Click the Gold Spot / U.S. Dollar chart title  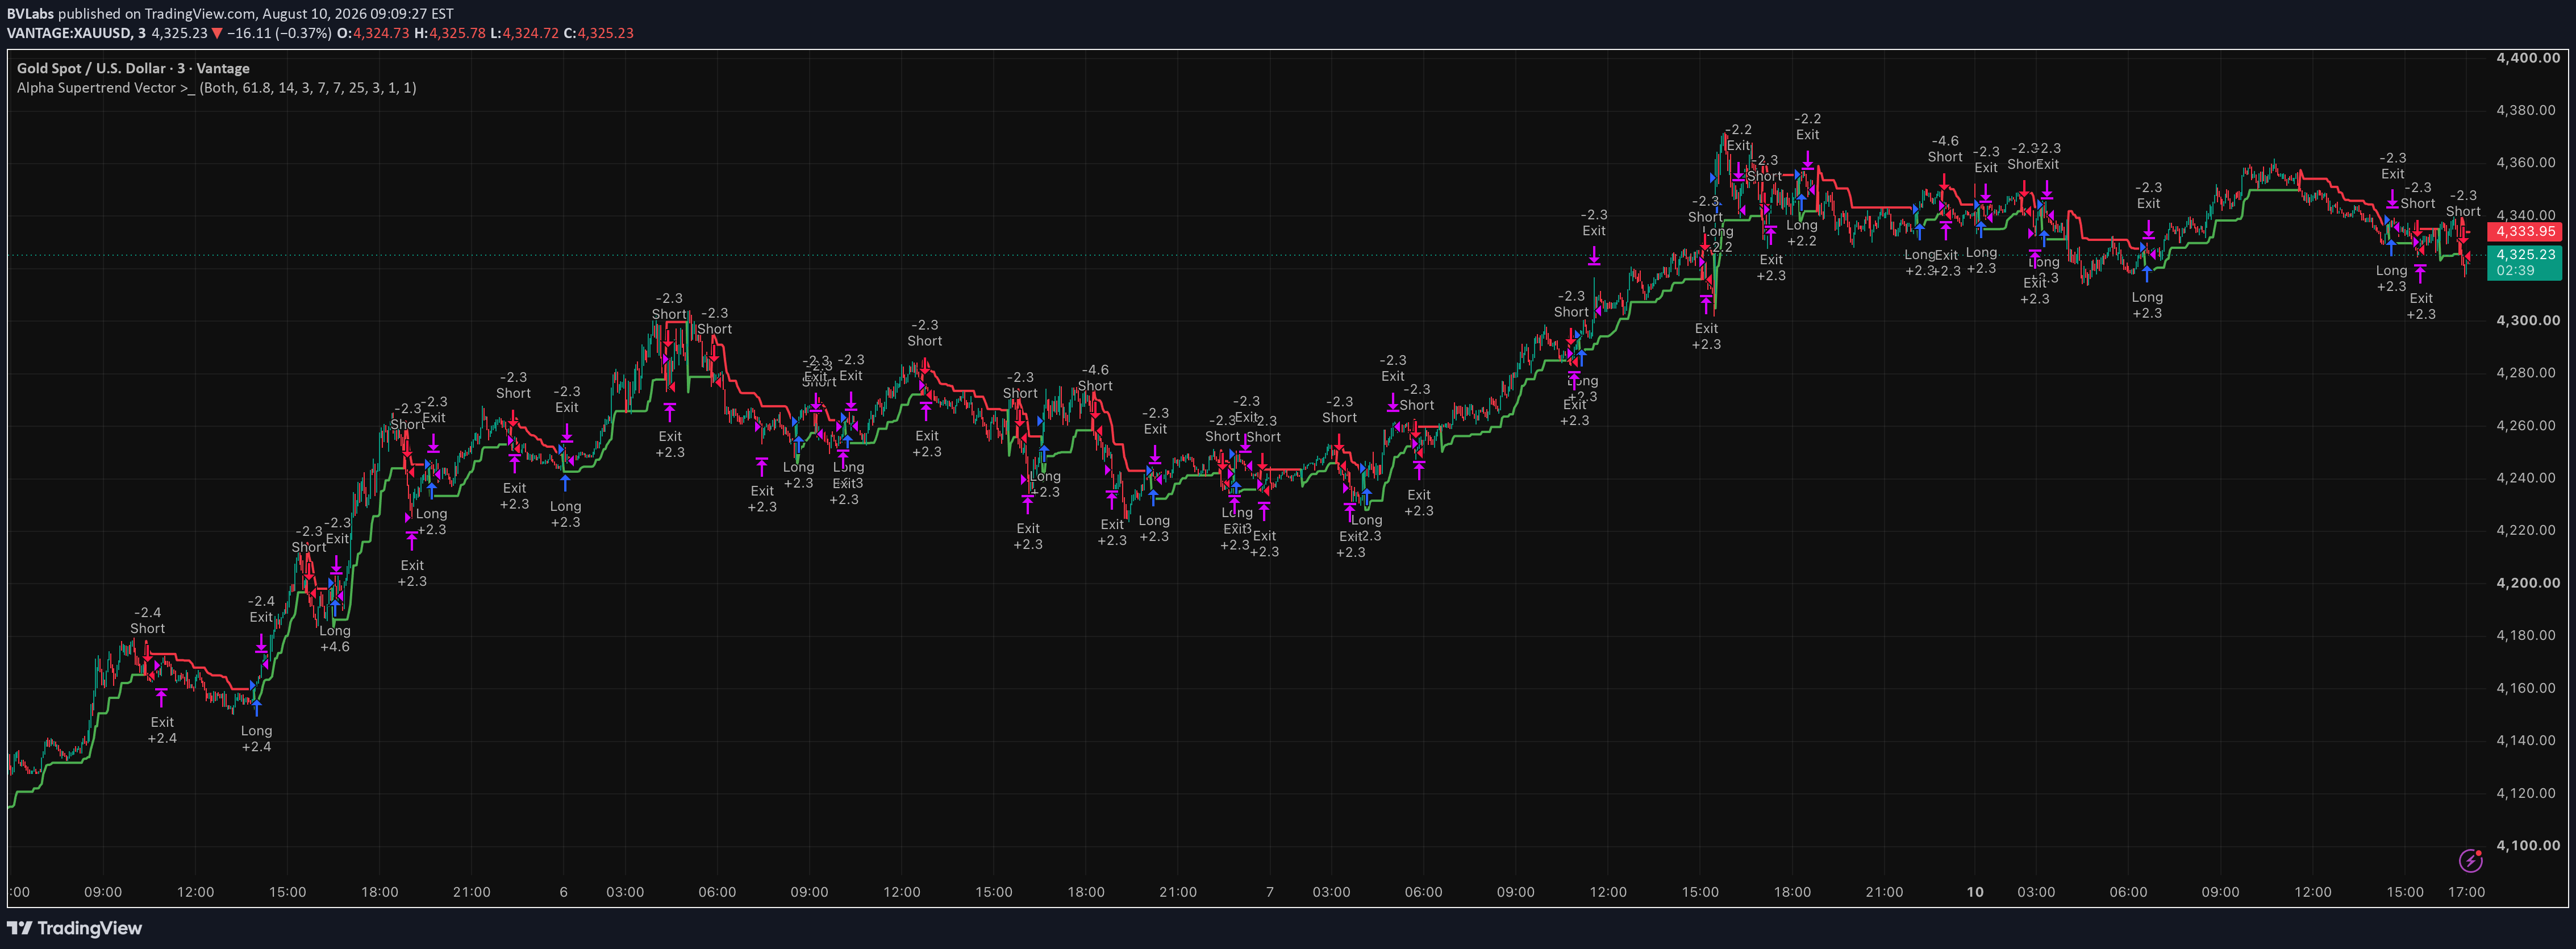click(133, 68)
